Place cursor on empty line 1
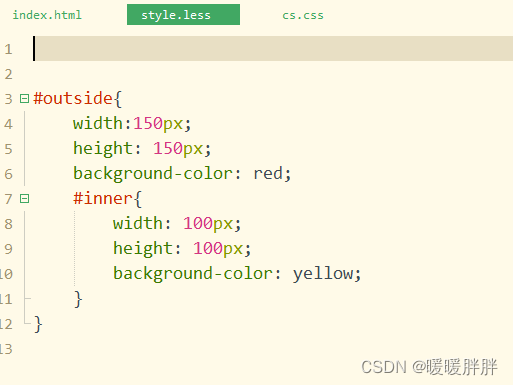This screenshot has width=513, height=385. point(273,49)
